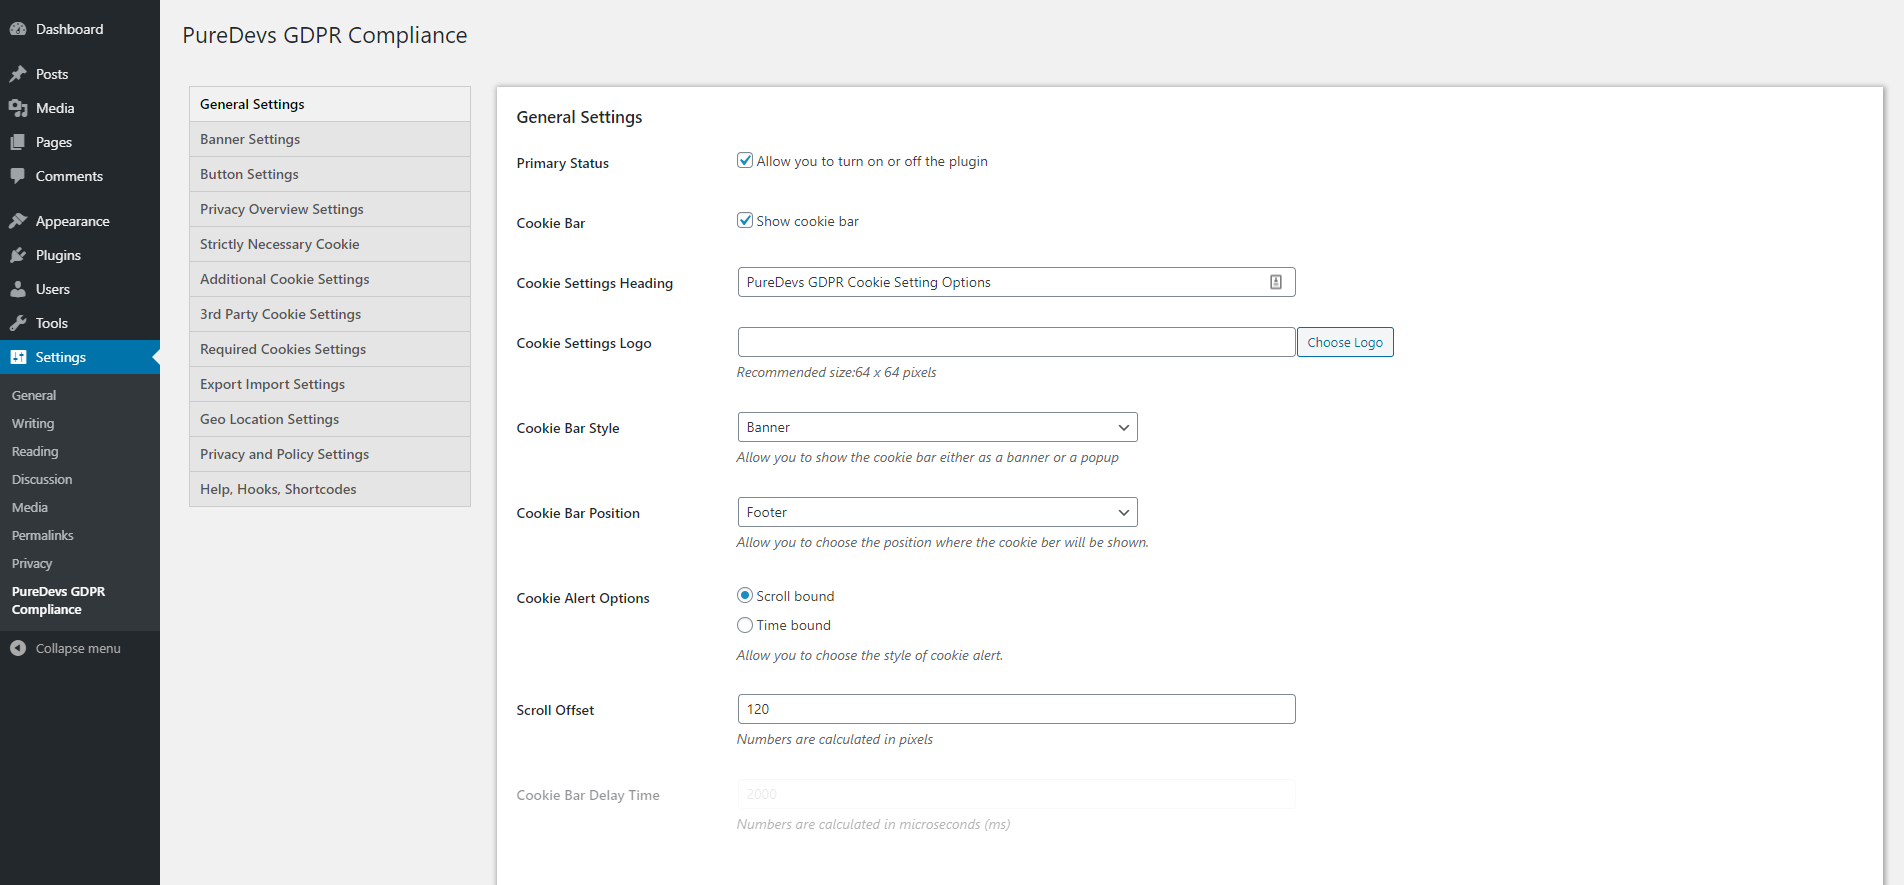Open Writing settings submenu link
Screen dimensions: 1904x885
(x=33, y=423)
